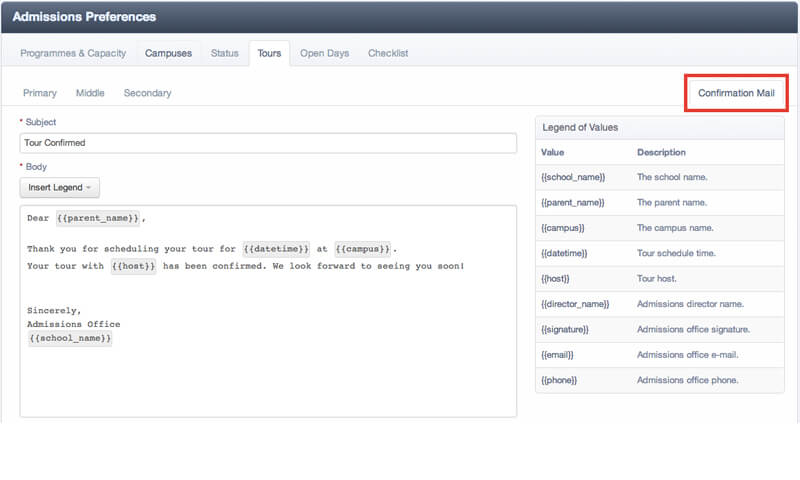
Task: Select the {{host}} tag in the body
Action: [134, 266]
